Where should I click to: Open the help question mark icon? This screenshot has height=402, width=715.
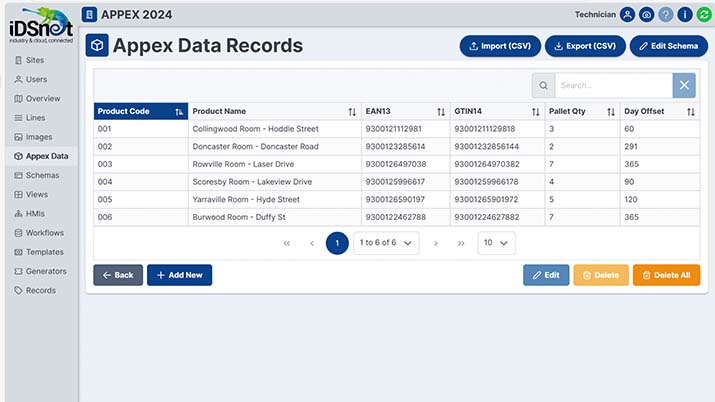[666, 15]
